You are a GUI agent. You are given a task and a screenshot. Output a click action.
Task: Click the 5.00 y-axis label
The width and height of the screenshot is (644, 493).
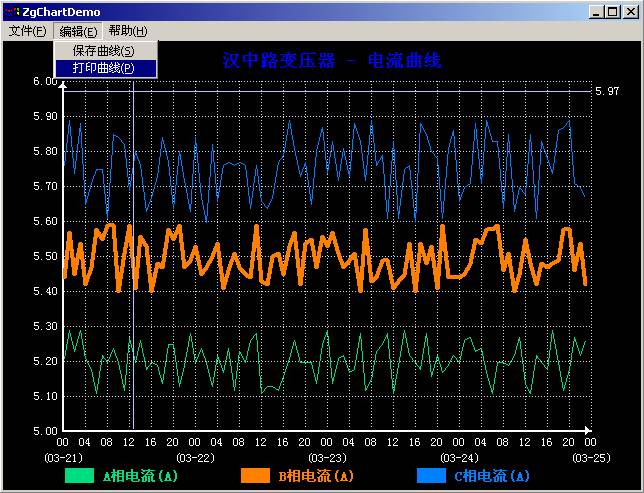[x=45, y=431]
